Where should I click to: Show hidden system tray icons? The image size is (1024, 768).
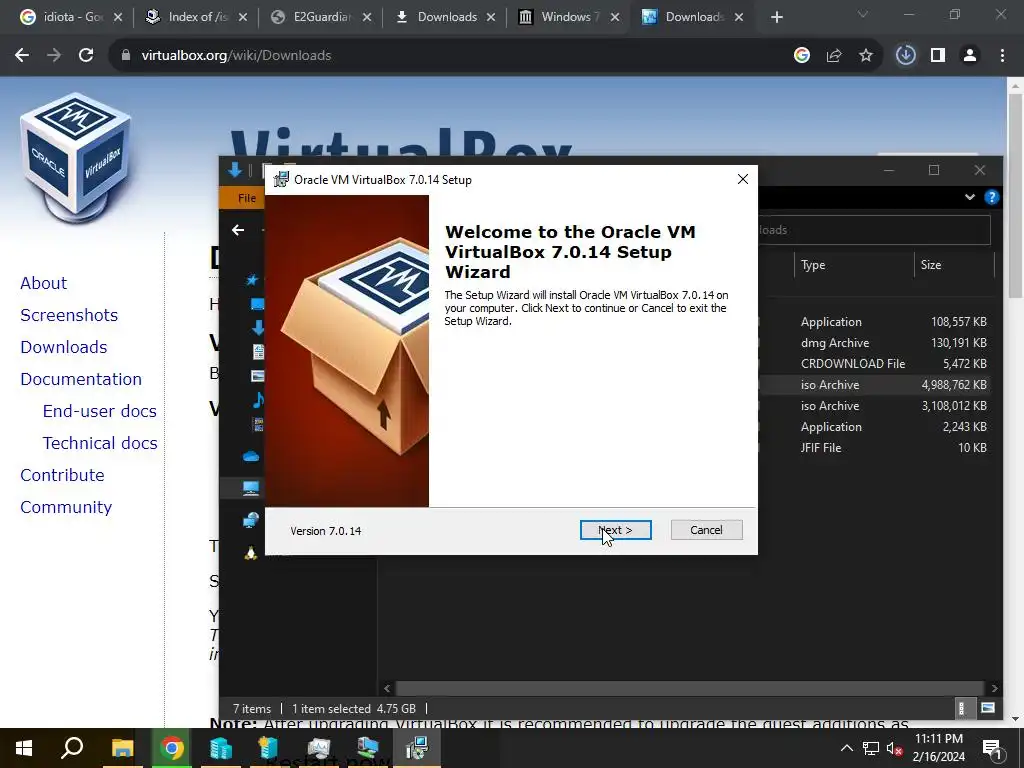846,748
